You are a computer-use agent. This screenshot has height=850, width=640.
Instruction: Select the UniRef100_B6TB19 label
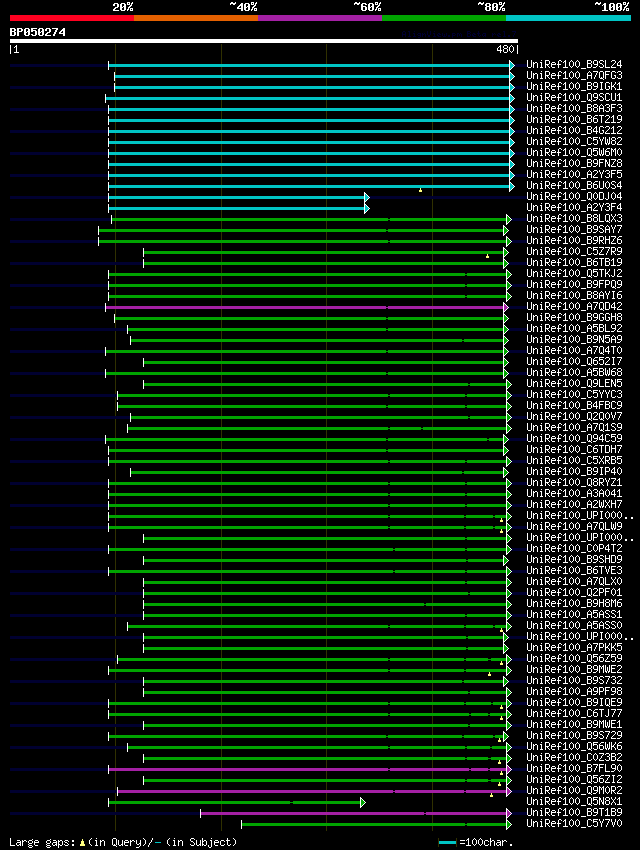[574, 262]
